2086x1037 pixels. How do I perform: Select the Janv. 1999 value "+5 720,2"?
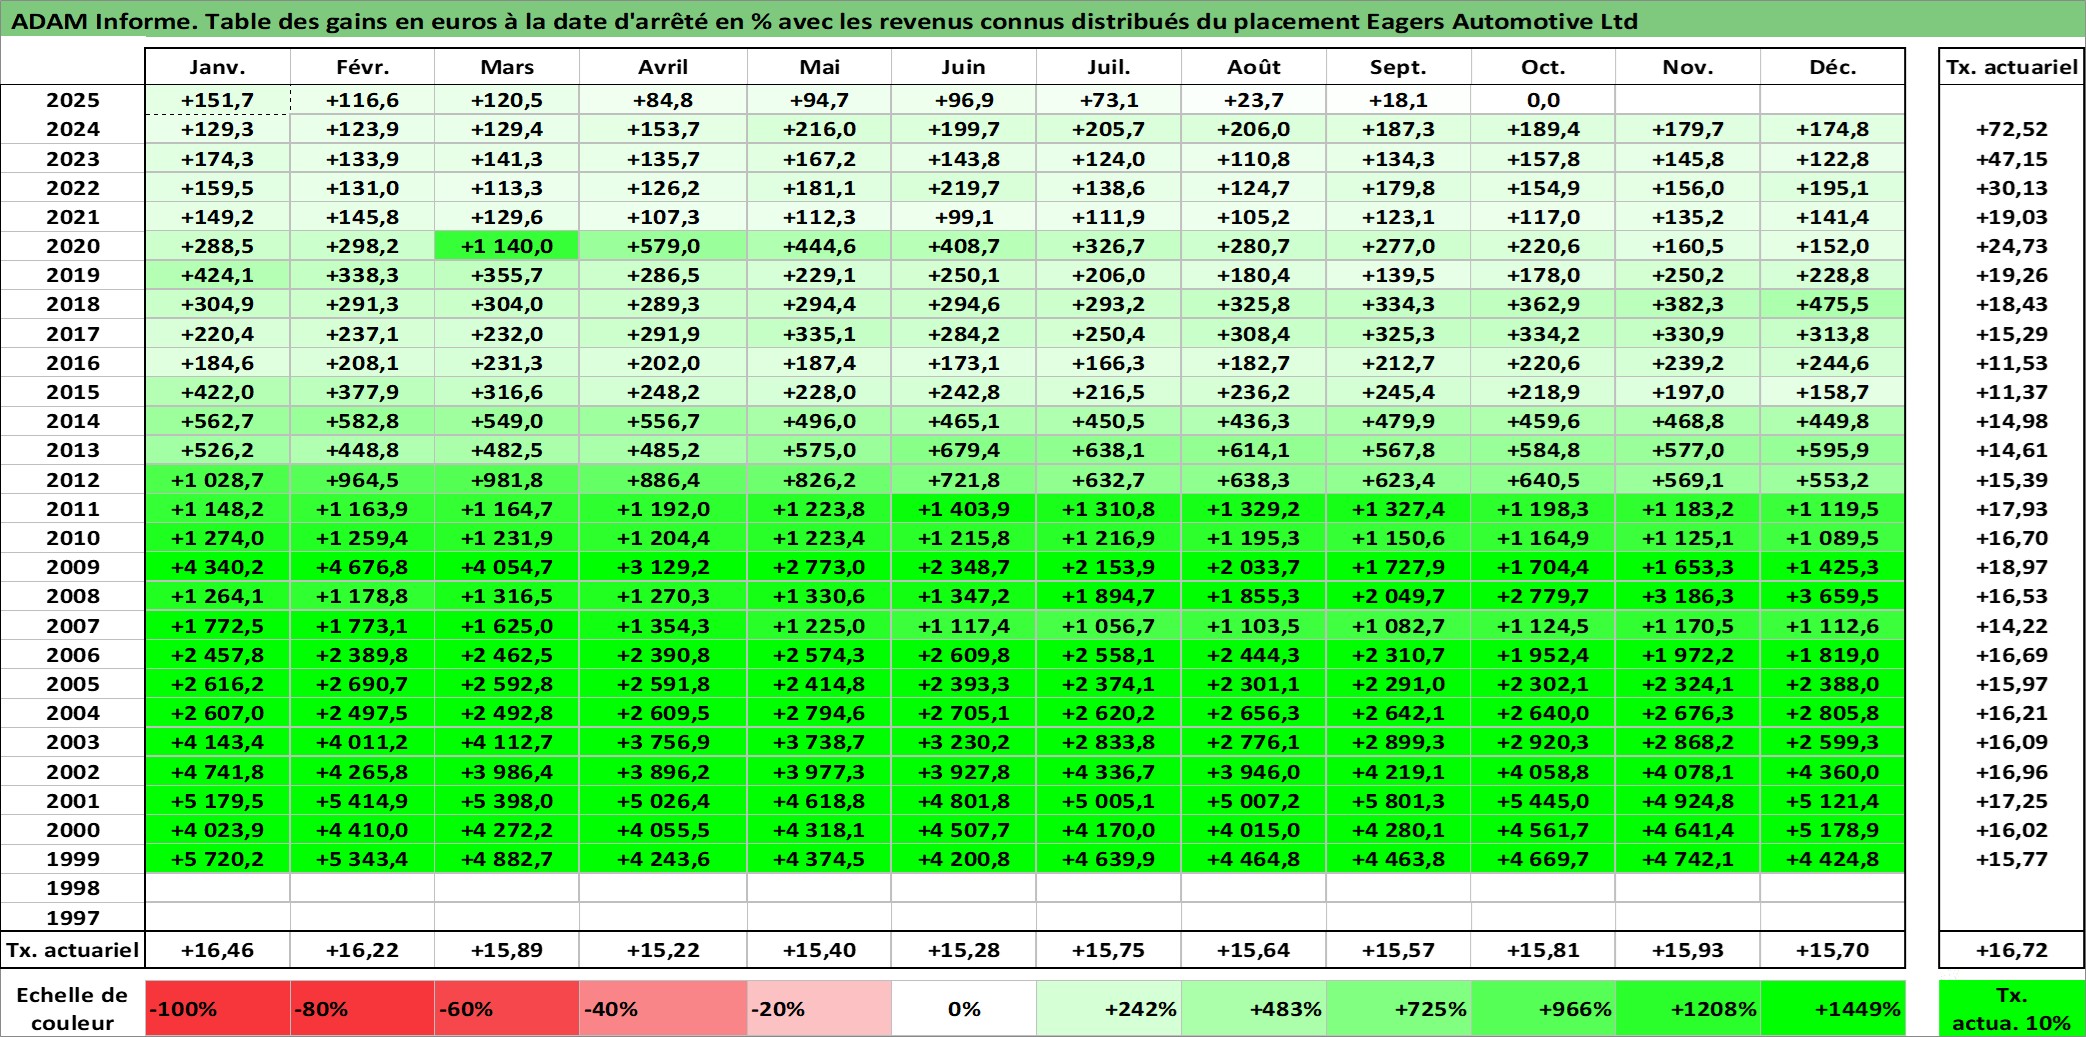tap(217, 859)
